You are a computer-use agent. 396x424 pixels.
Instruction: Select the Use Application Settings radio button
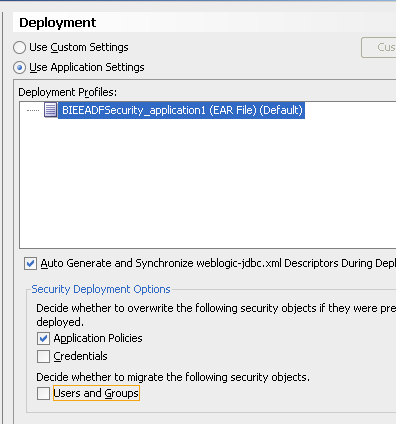[19, 68]
